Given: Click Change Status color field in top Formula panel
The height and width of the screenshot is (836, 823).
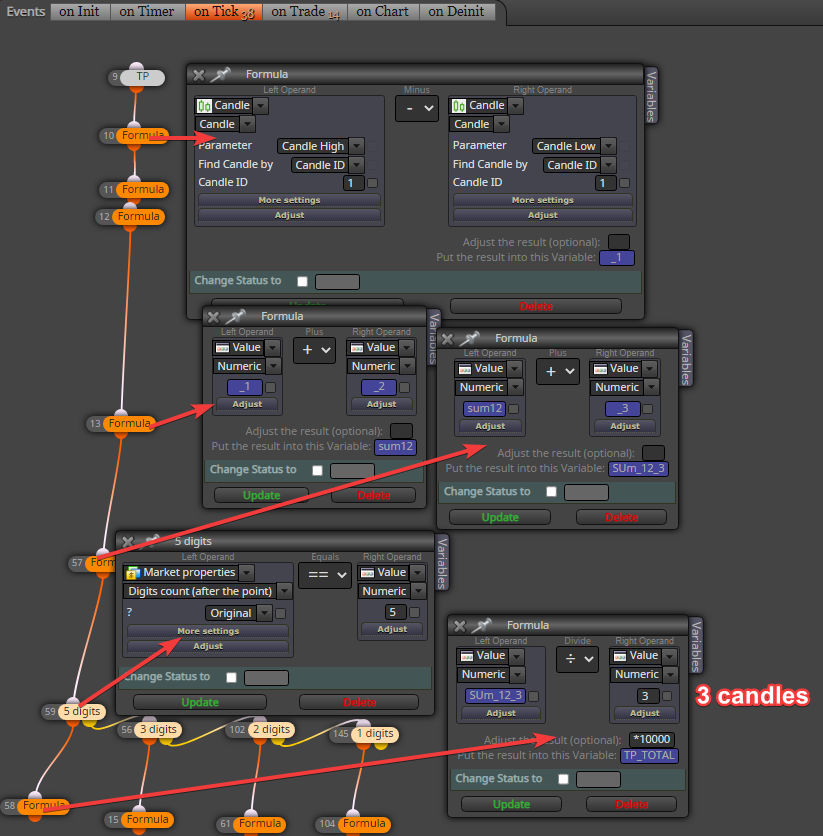Looking at the screenshot, I should click(x=337, y=282).
